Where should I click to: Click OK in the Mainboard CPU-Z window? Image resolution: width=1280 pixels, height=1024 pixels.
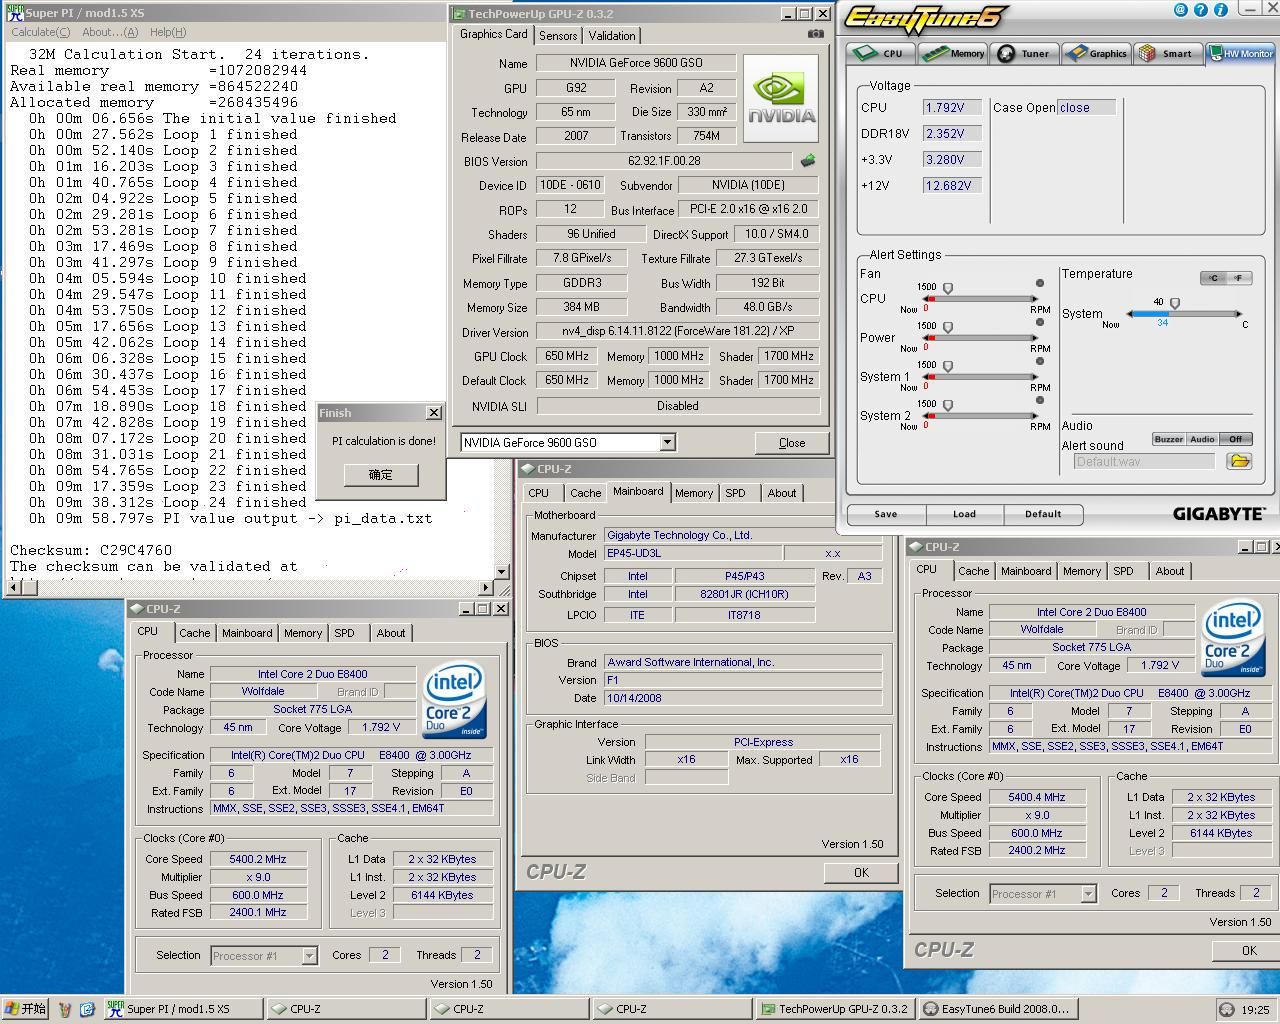[861, 873]
